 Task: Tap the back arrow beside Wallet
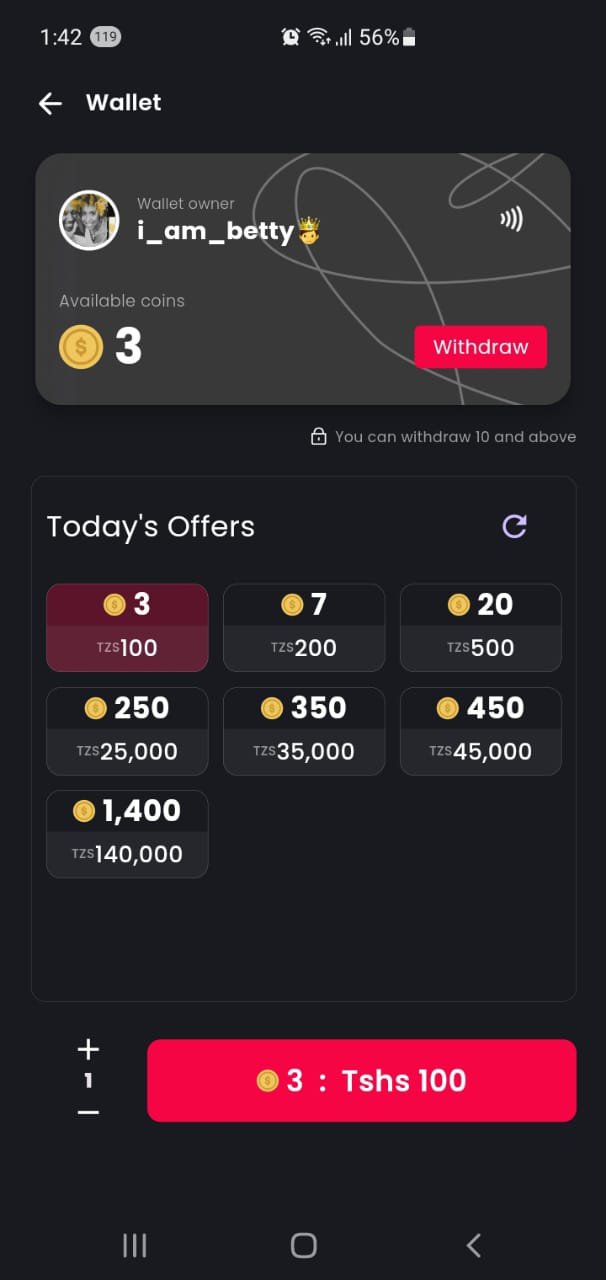[50, 103]
